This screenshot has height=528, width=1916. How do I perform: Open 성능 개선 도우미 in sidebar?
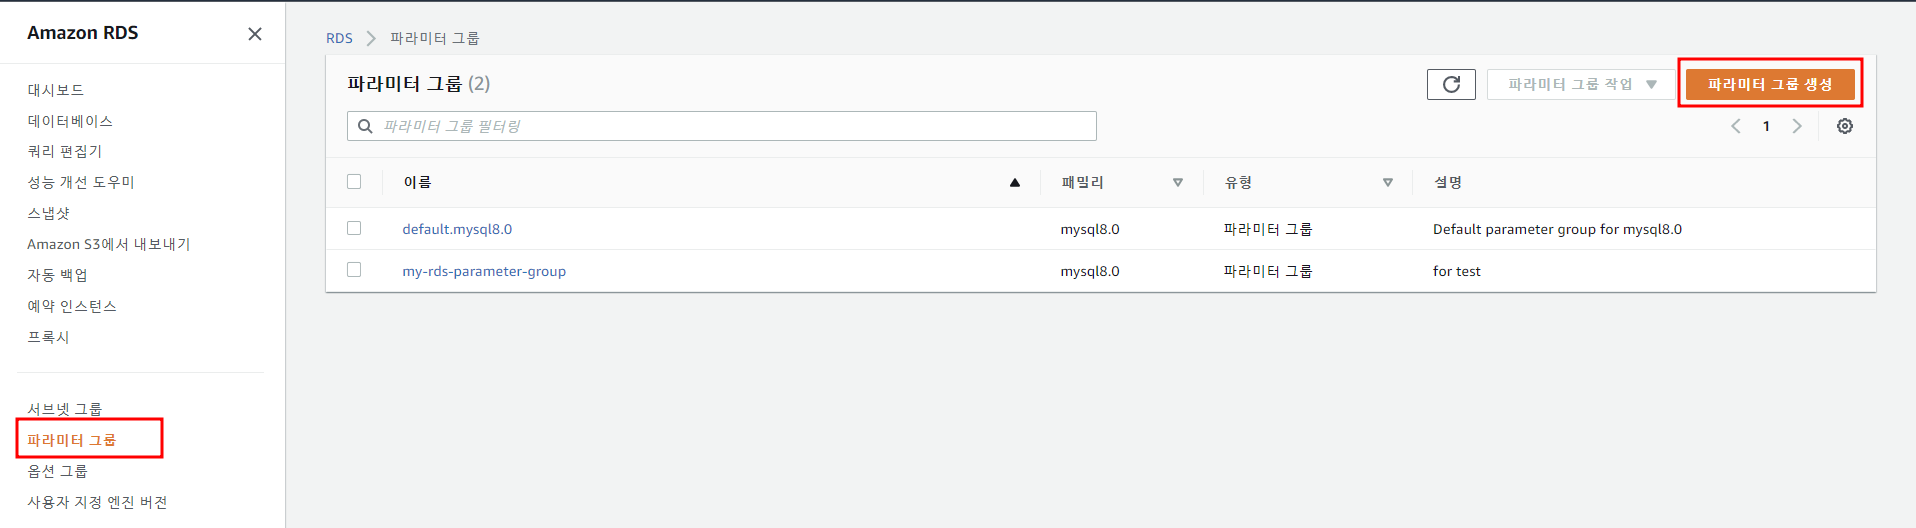pyautogui.click(x=81, y=182)
